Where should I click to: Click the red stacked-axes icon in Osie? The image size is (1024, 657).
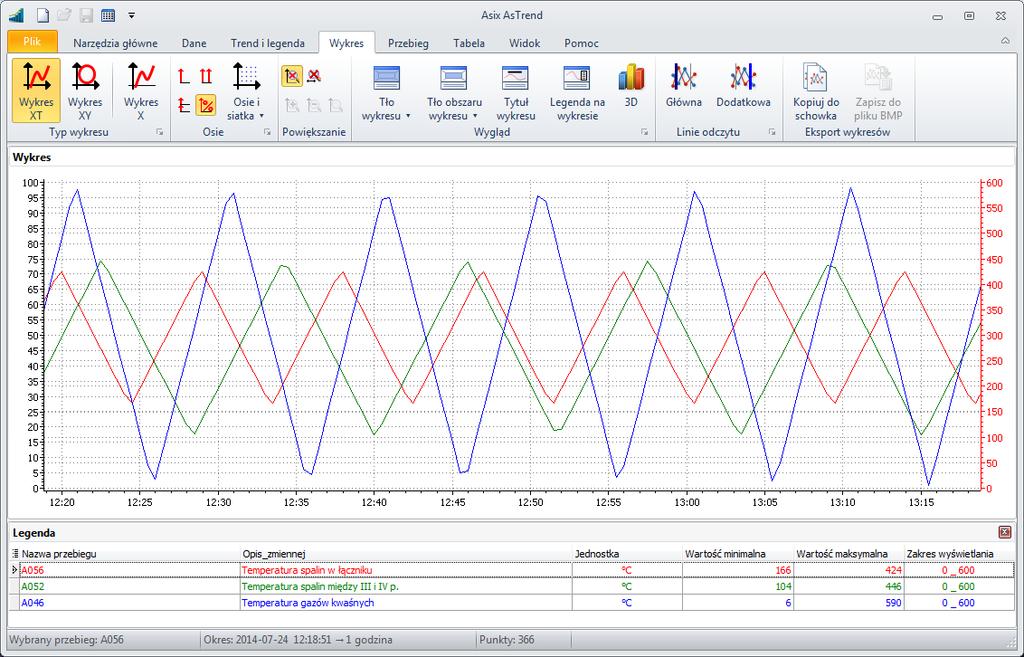coord(184,104)
